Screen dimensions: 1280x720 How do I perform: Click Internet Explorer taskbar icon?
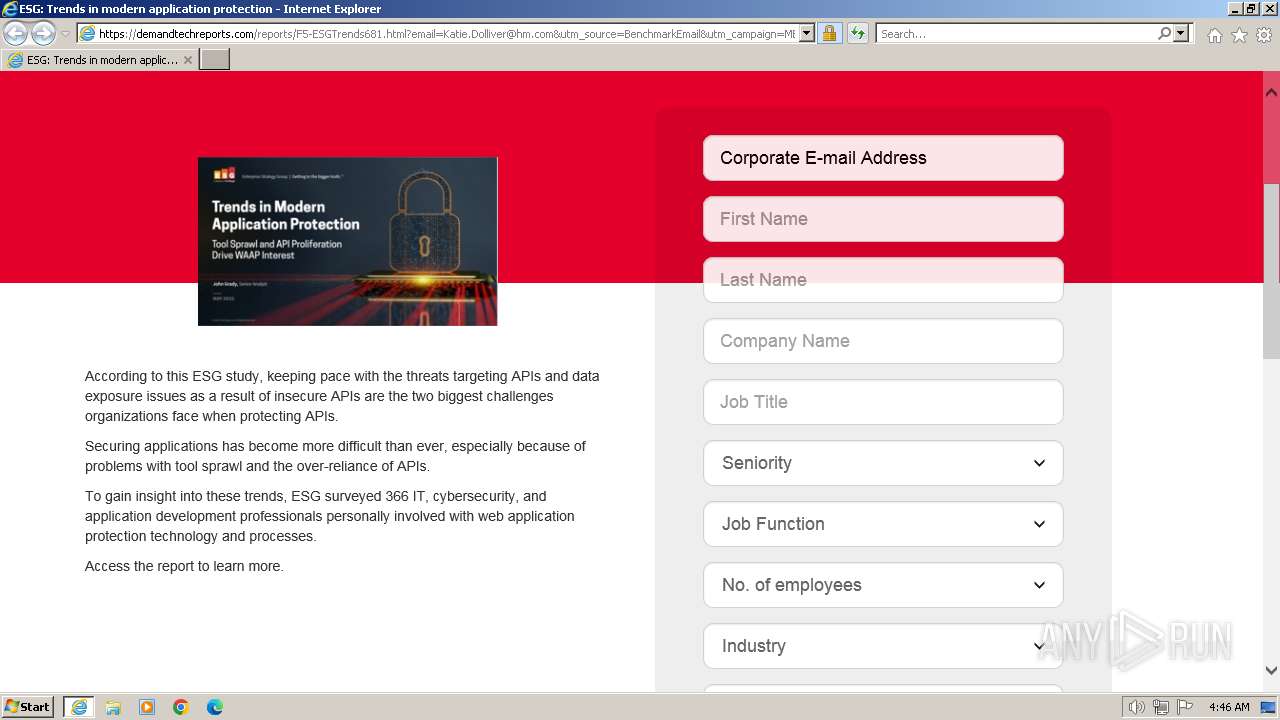pos(78,707)
